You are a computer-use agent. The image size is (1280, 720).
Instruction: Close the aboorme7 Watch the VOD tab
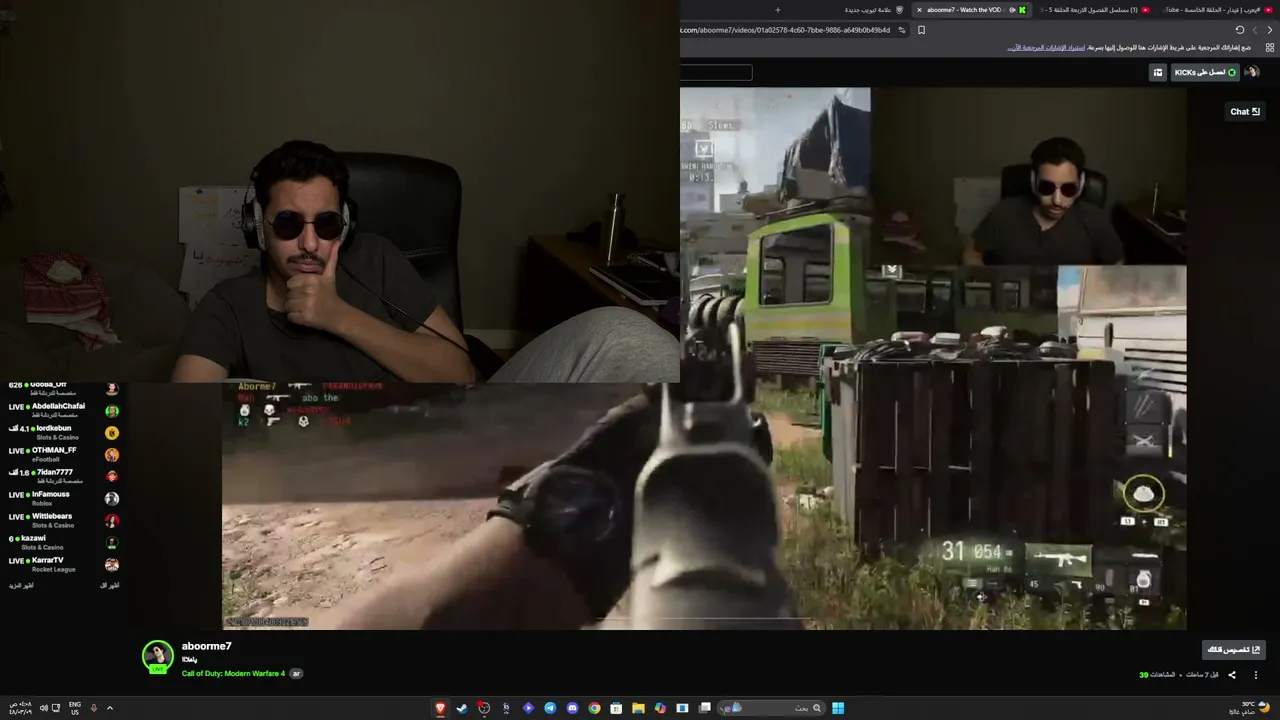[x=919, y=10]
